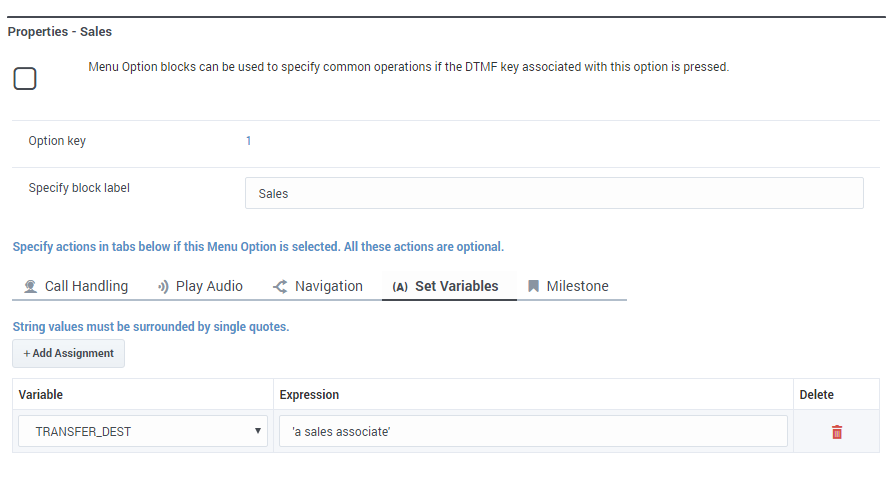
Task: Click the Milestone bookmark icon
Action: pyautogui.click(x=534, y=286)
